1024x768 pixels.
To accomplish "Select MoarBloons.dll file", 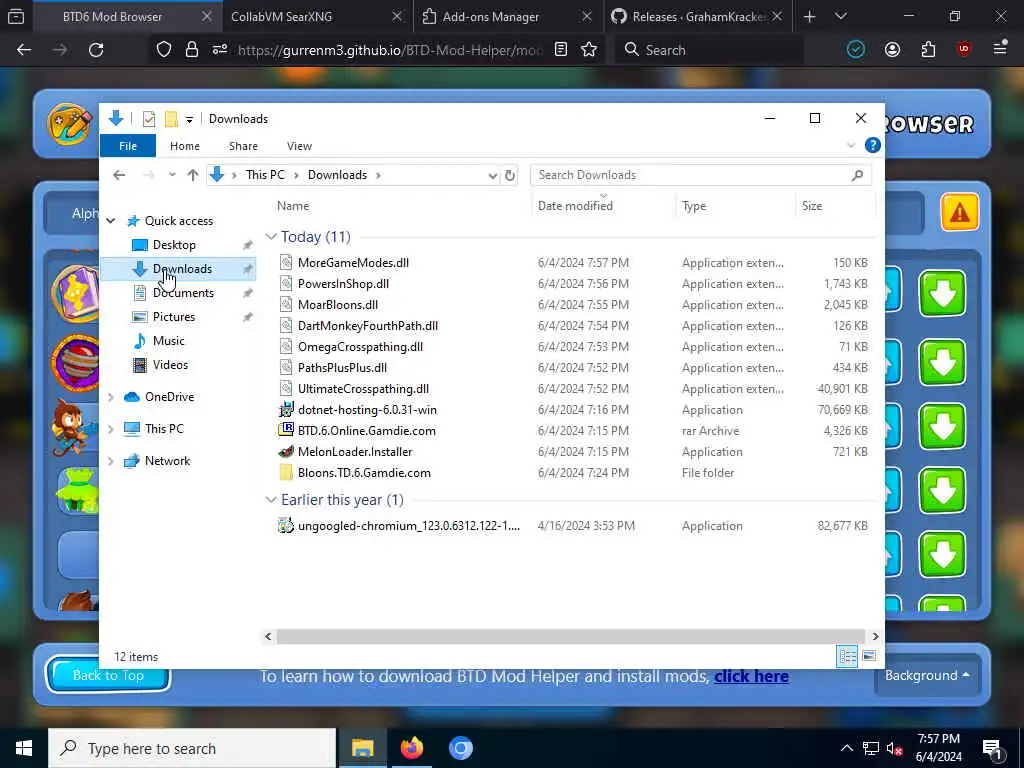I will coord(338,304).
